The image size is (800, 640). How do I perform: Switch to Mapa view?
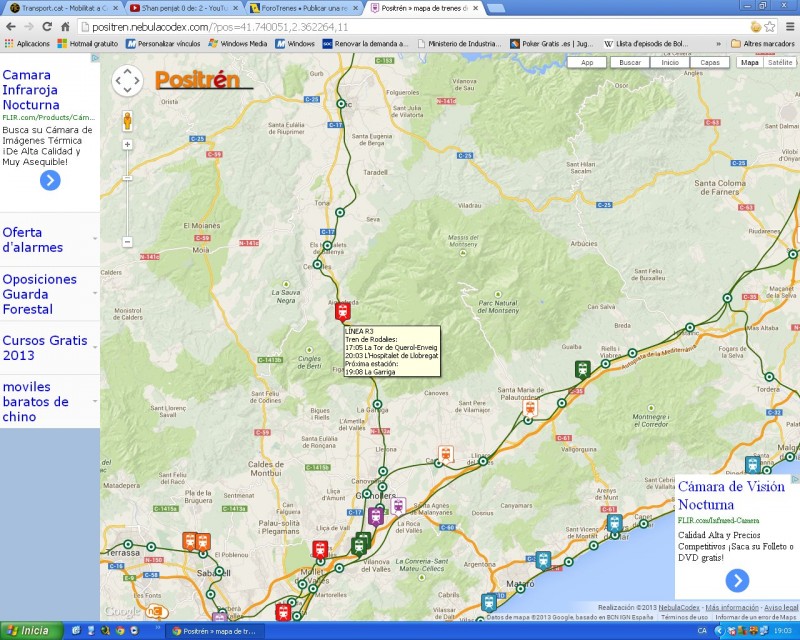point(749,62)
